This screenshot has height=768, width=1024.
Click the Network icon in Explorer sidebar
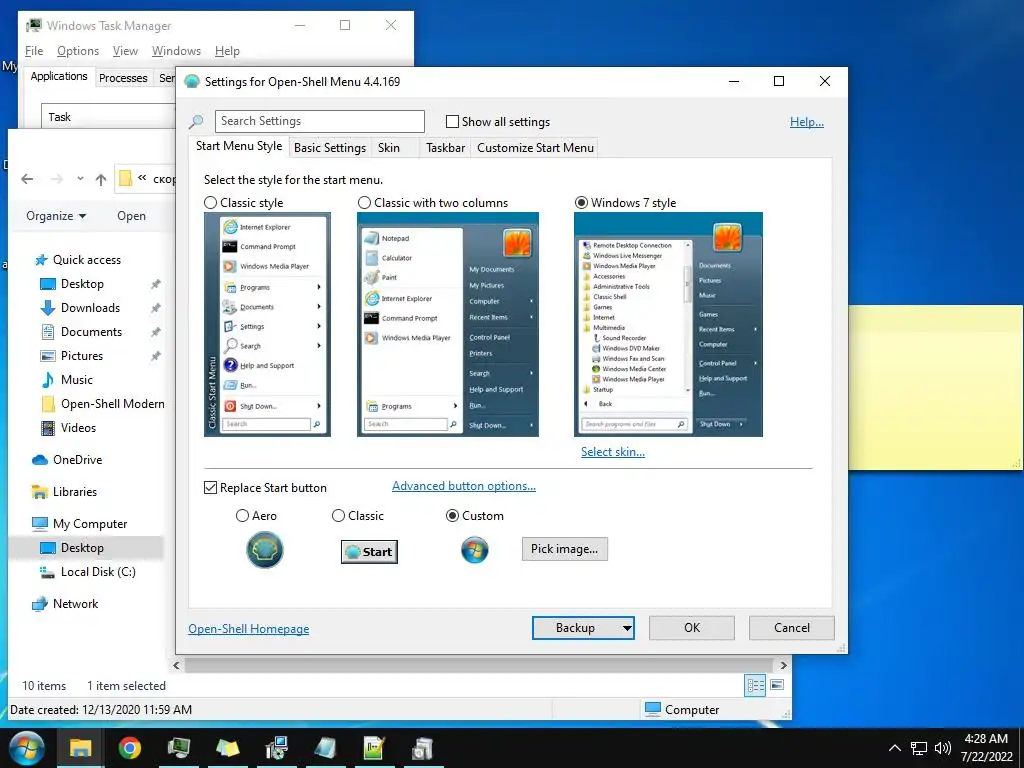40,604
